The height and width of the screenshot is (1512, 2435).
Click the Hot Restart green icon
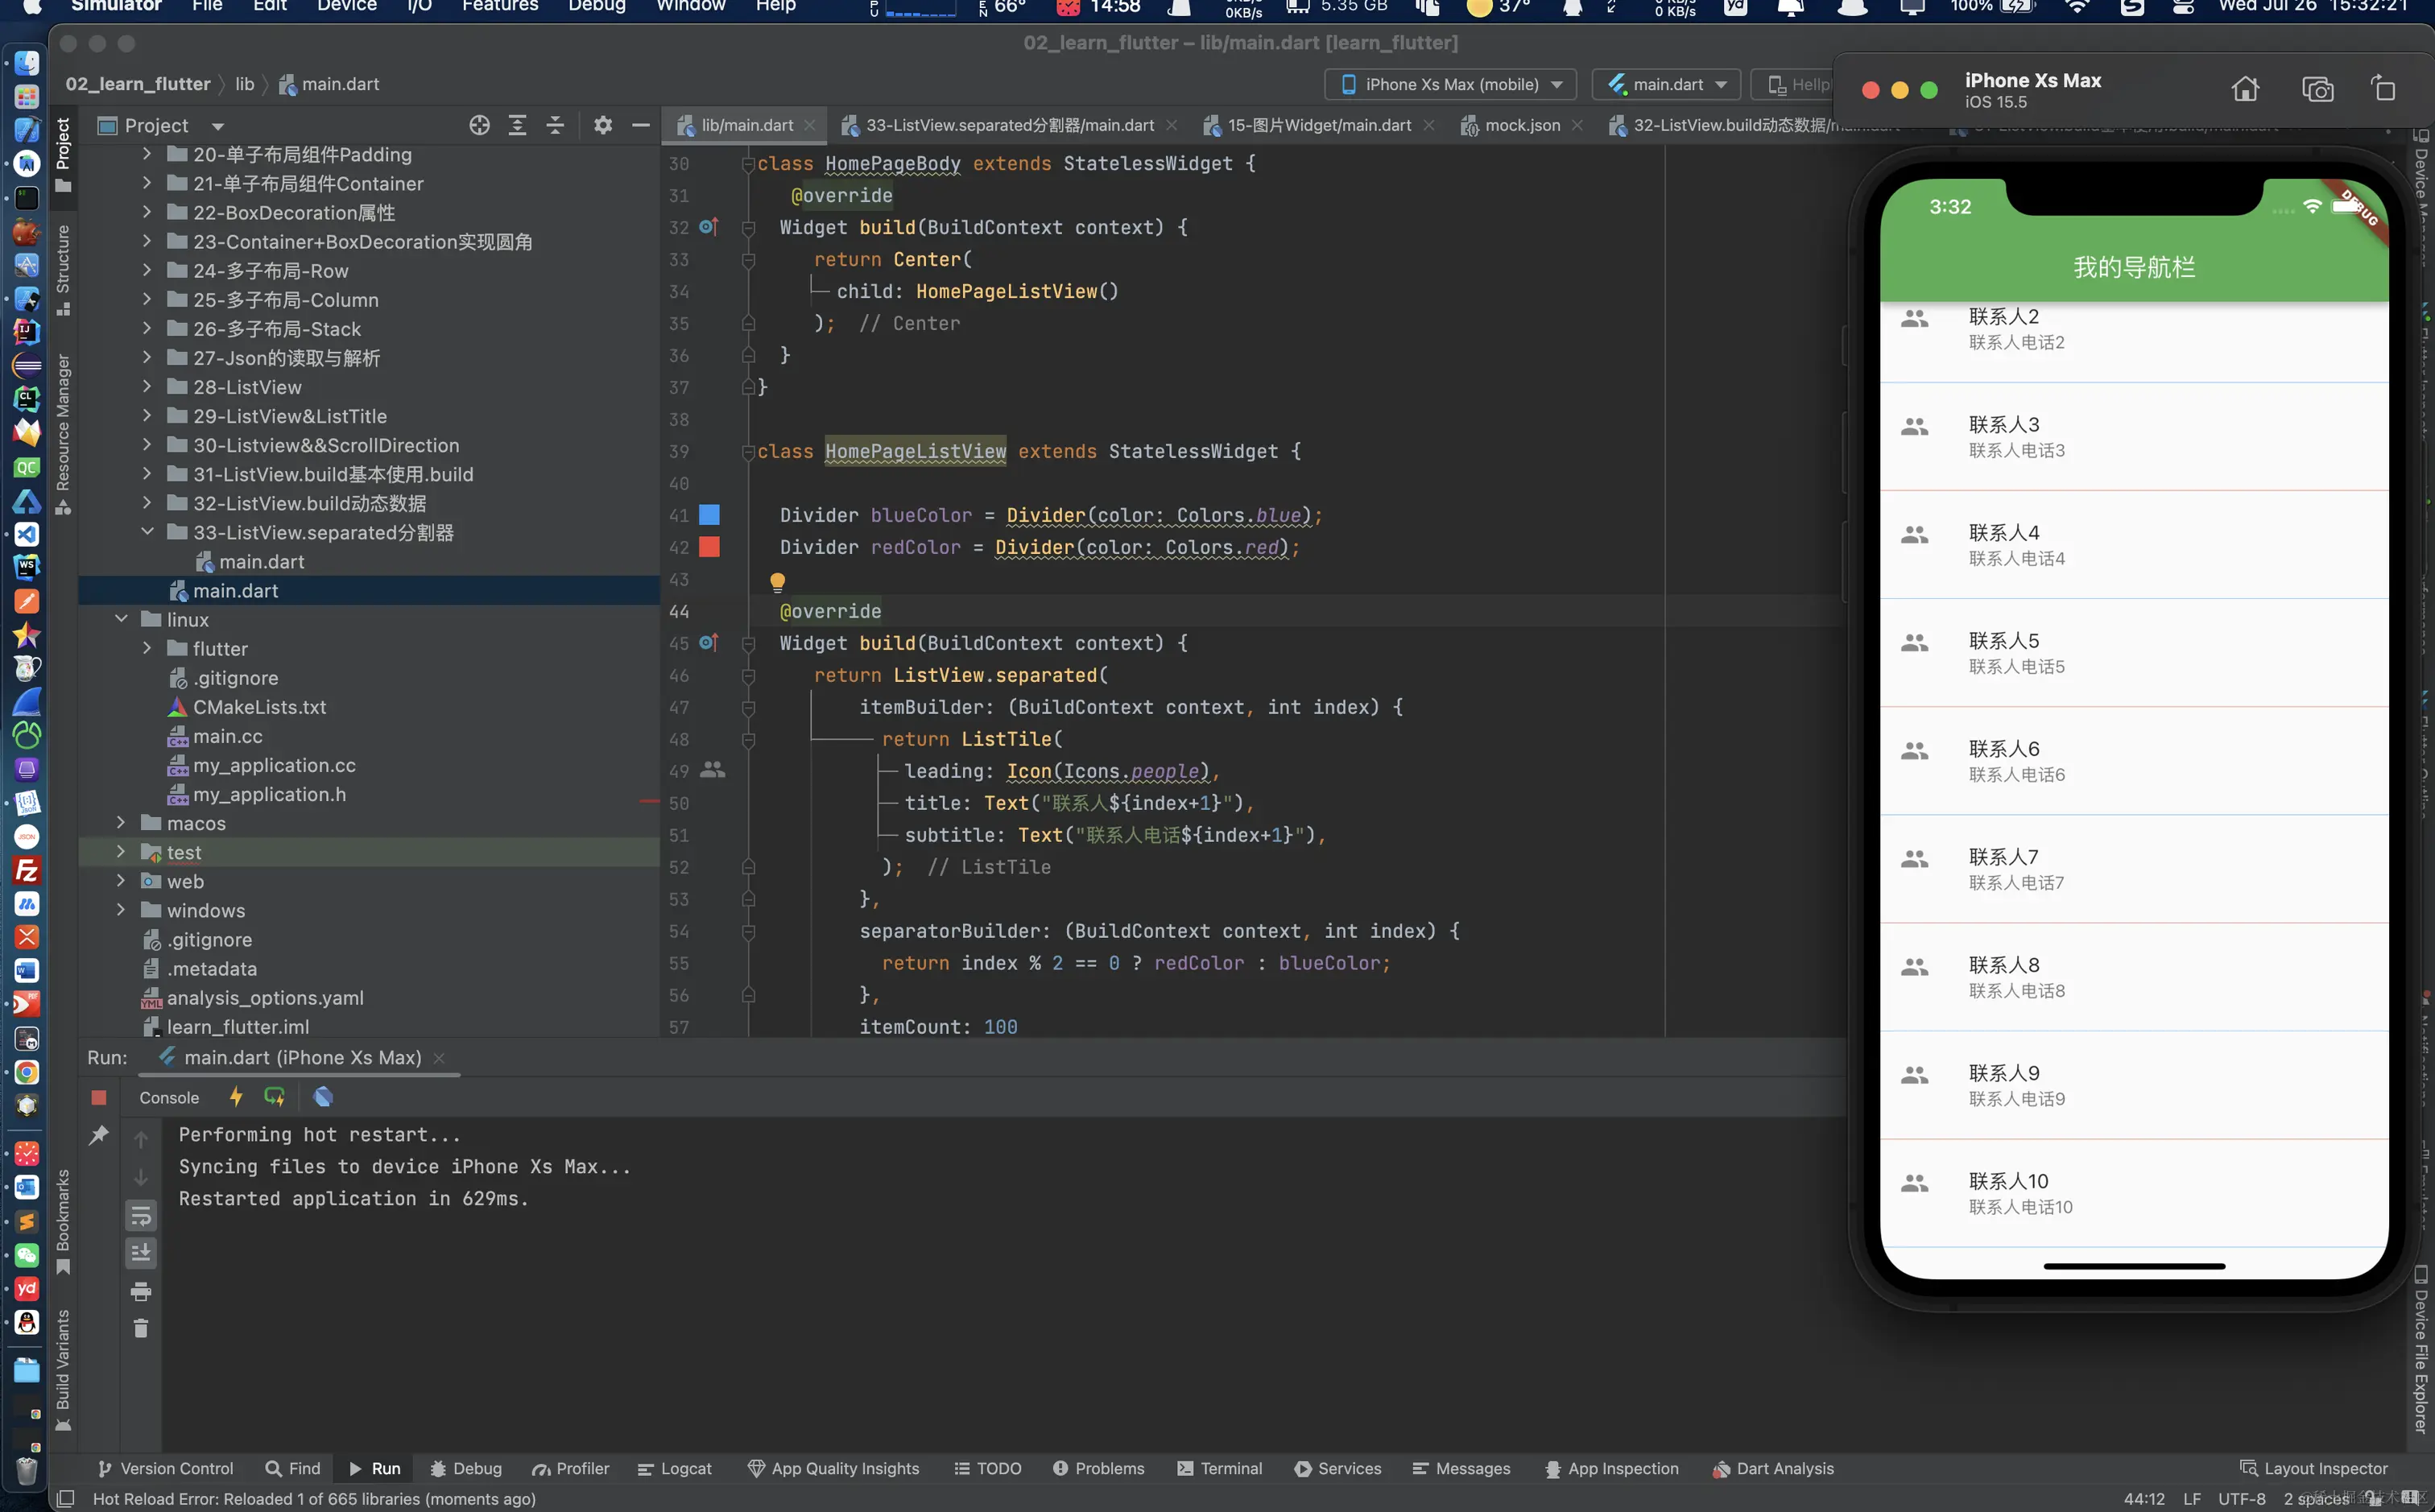point(274,1097)
